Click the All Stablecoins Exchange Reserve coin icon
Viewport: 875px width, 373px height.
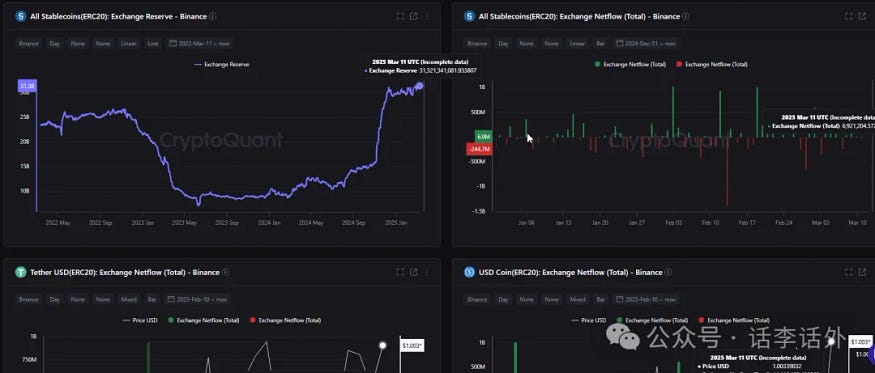pyautogui.click(x=21, y=16)
